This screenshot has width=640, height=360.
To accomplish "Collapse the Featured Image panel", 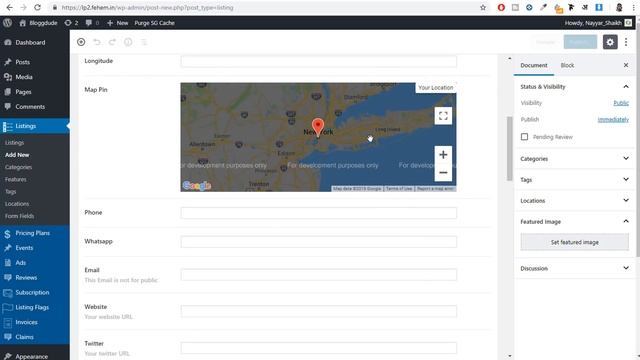I will [574, 222].
